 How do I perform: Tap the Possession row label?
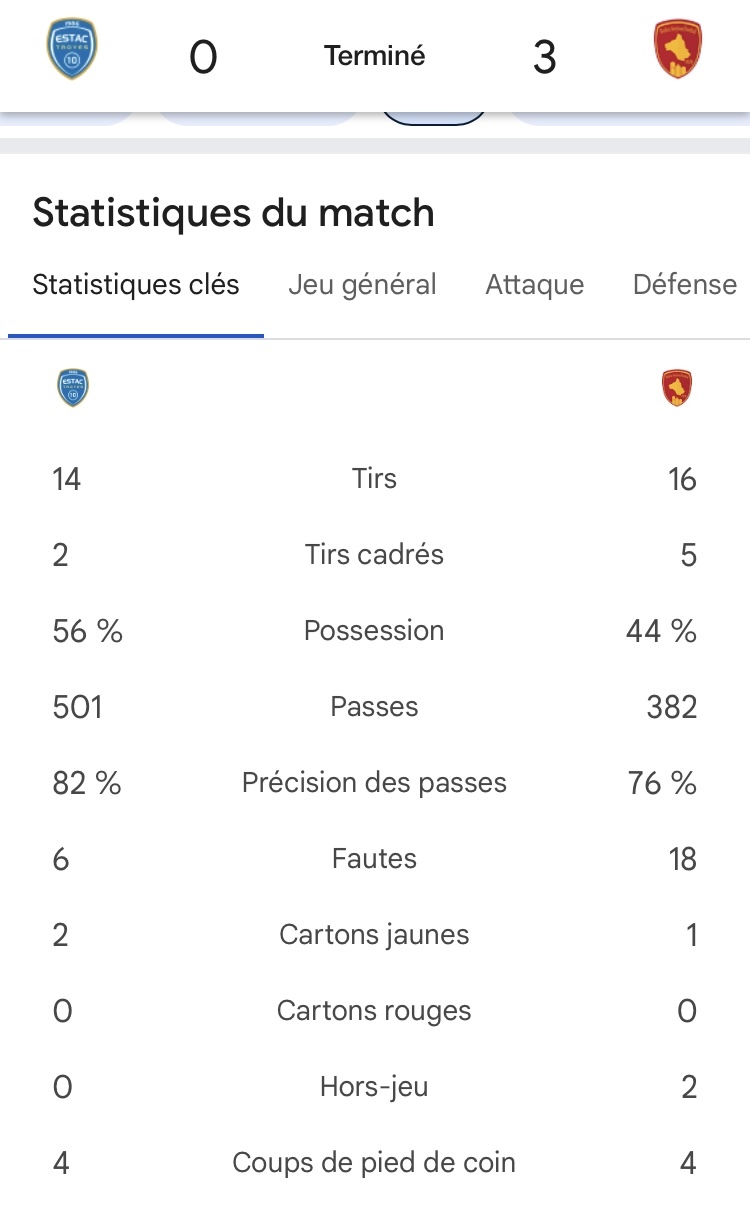[x=375, y=631]
